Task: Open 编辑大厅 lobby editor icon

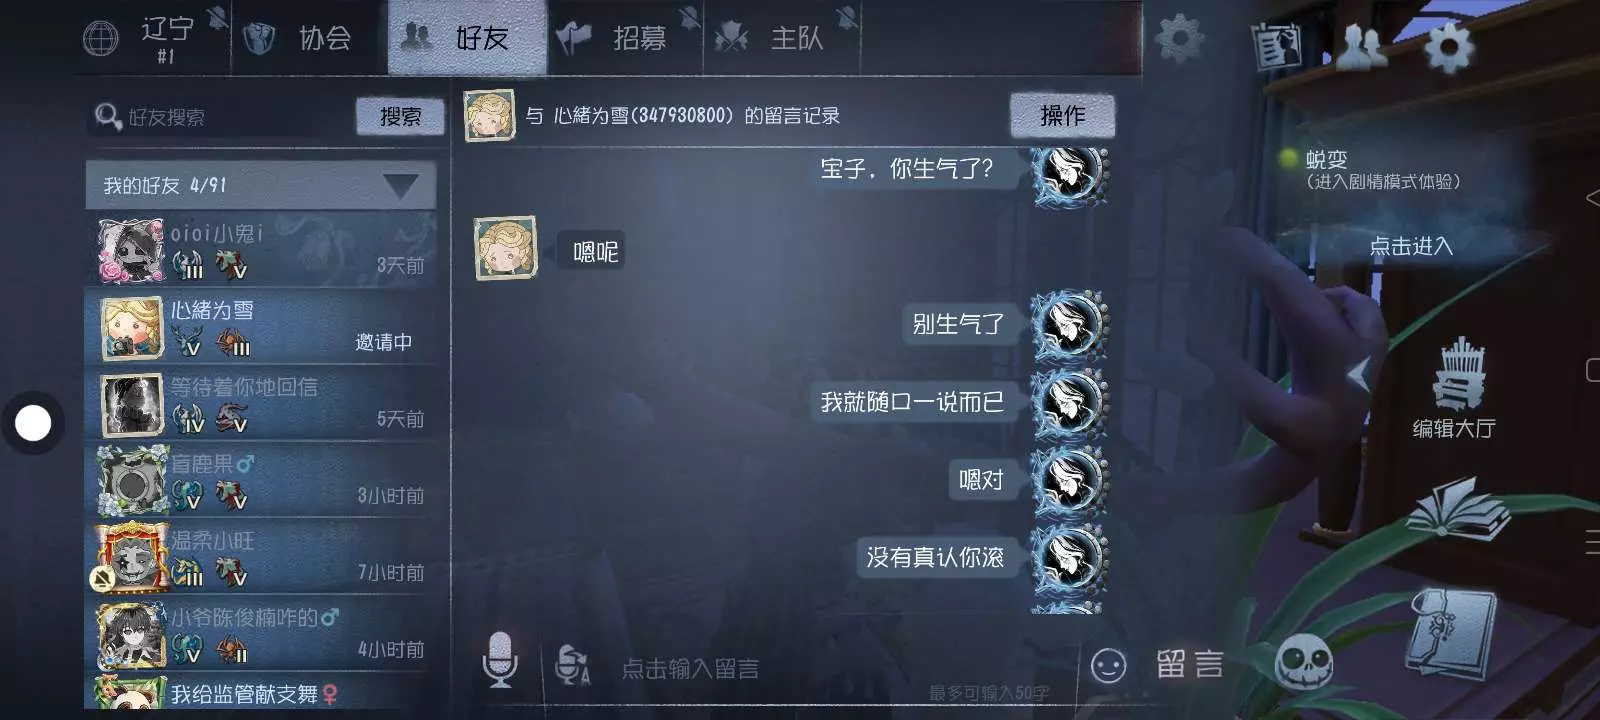Action: click(x=1455, y=388)
